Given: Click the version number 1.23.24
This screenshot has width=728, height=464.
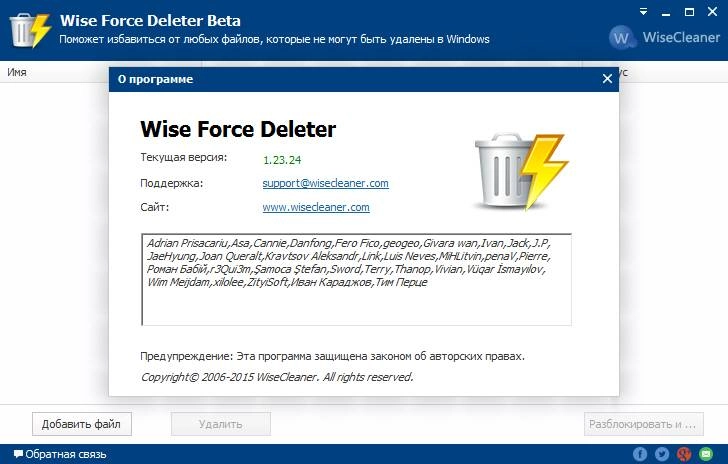Looking at the screenshot, I should pyautogui.click(x=282, y=160).
